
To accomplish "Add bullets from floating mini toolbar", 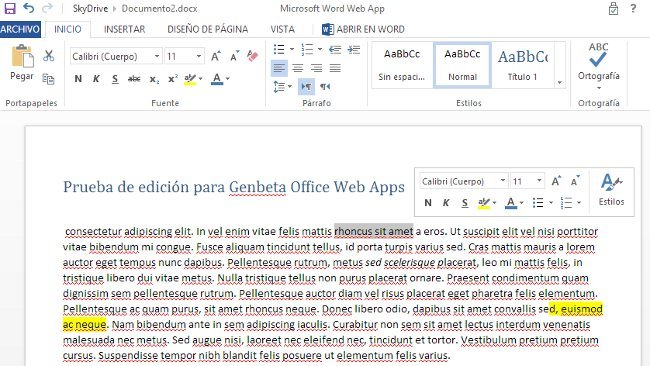I will pyautogui.click(x=538, y=203).
